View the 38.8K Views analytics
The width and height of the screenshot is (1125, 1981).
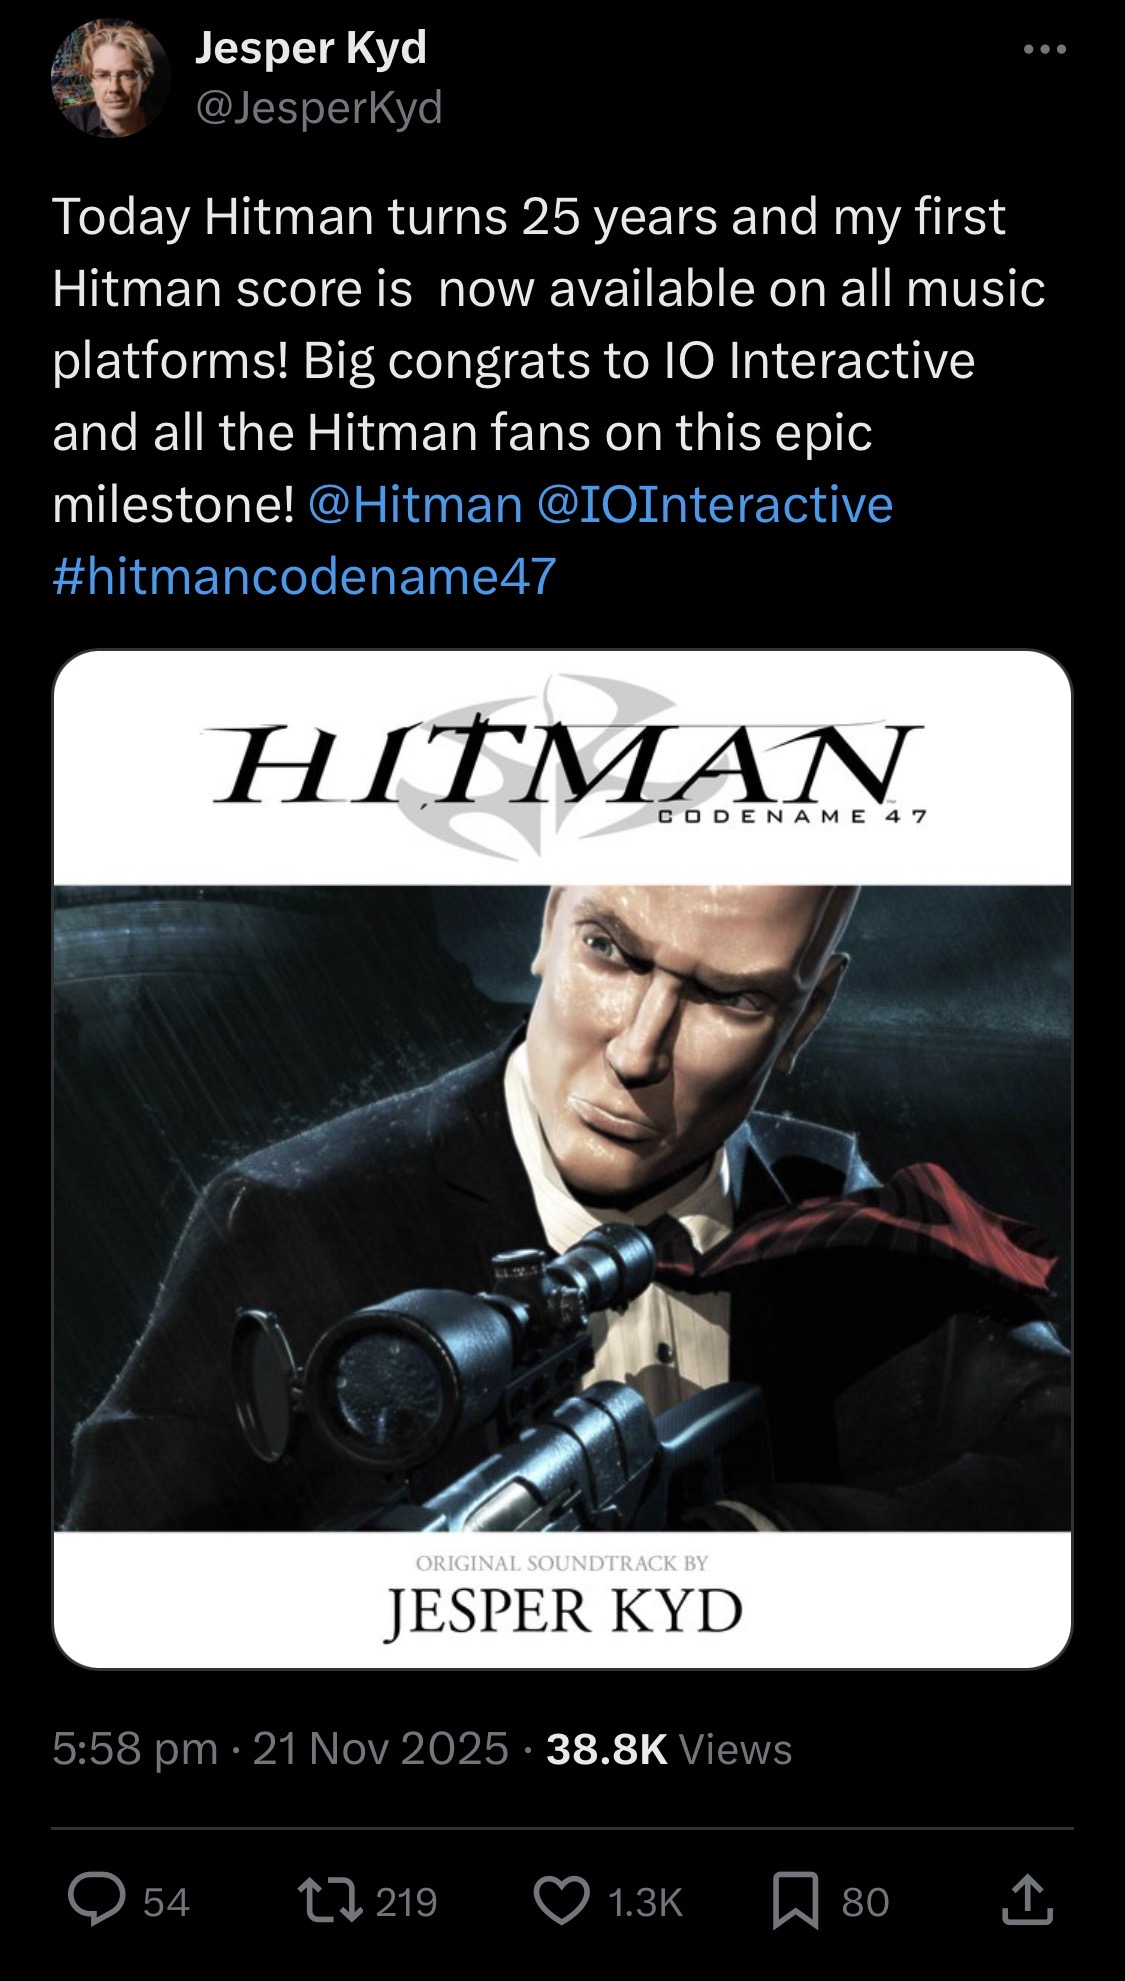coord(669,1749)
